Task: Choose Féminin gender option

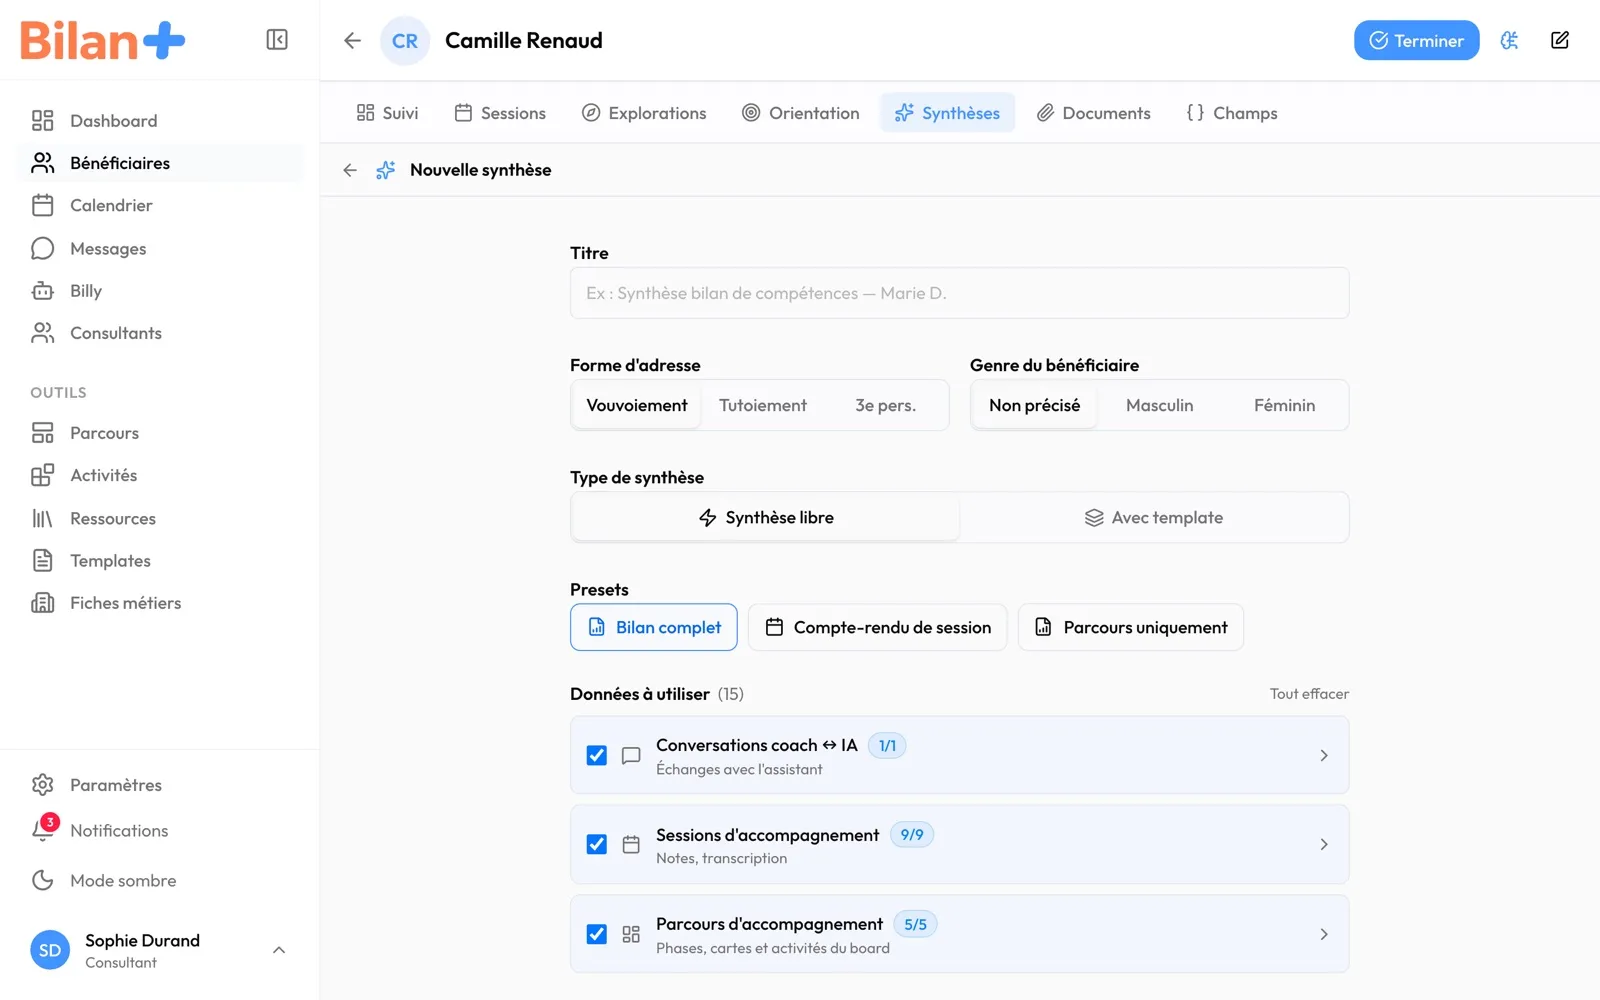Action: point(1285,405)
